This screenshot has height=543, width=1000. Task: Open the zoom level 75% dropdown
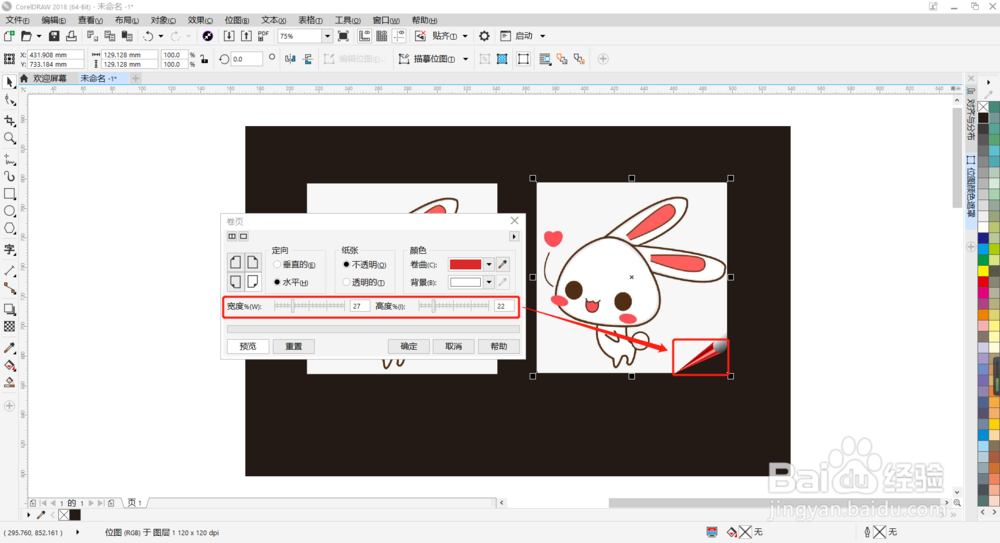(x=327, y=36)
